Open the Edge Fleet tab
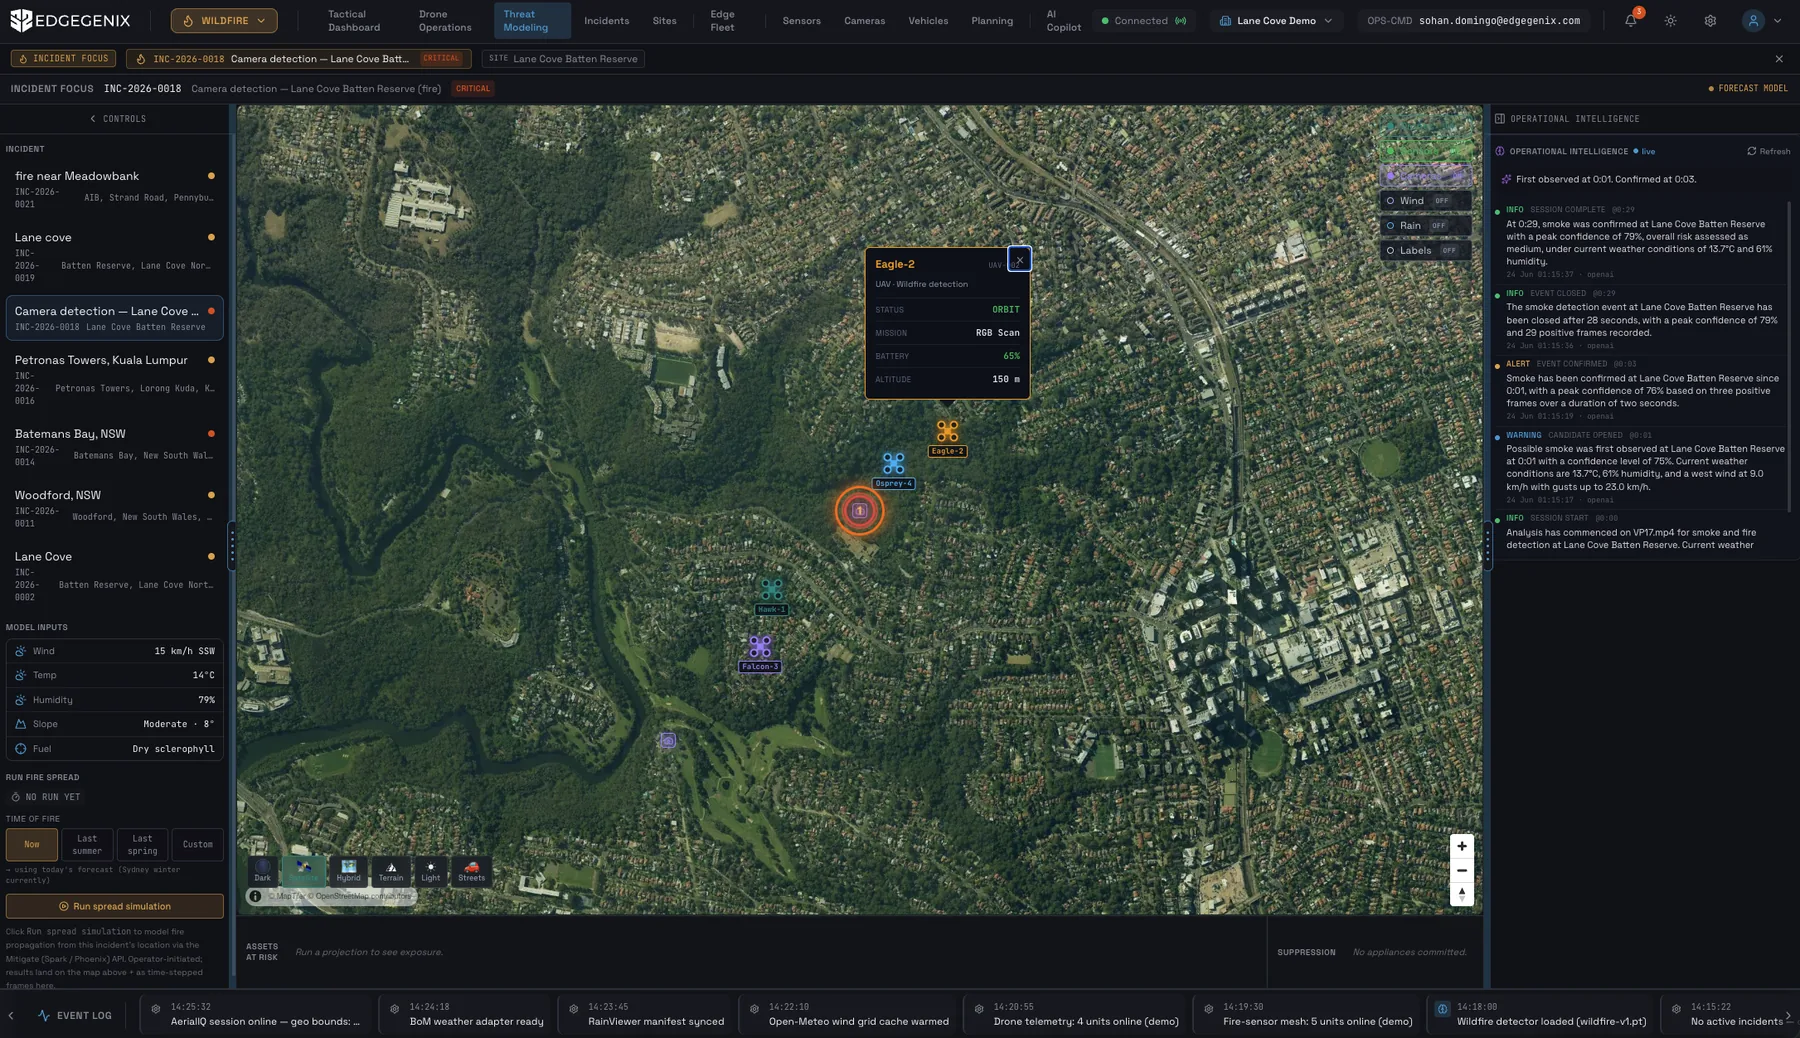 coord(722,20)
